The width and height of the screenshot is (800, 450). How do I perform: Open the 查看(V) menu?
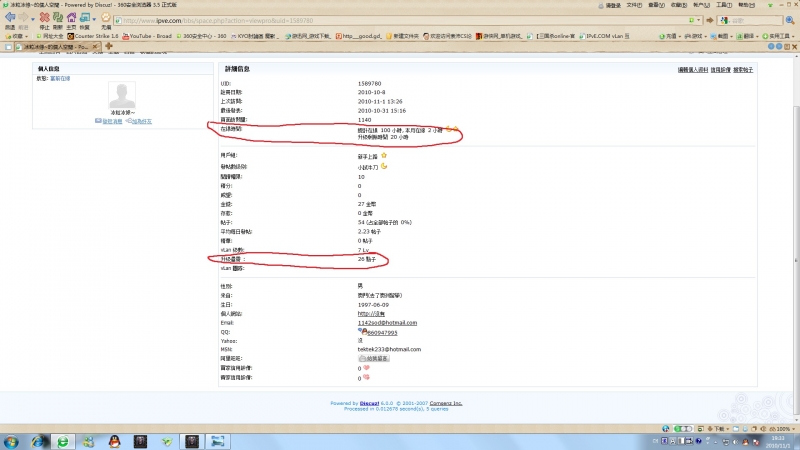(656, 5)
